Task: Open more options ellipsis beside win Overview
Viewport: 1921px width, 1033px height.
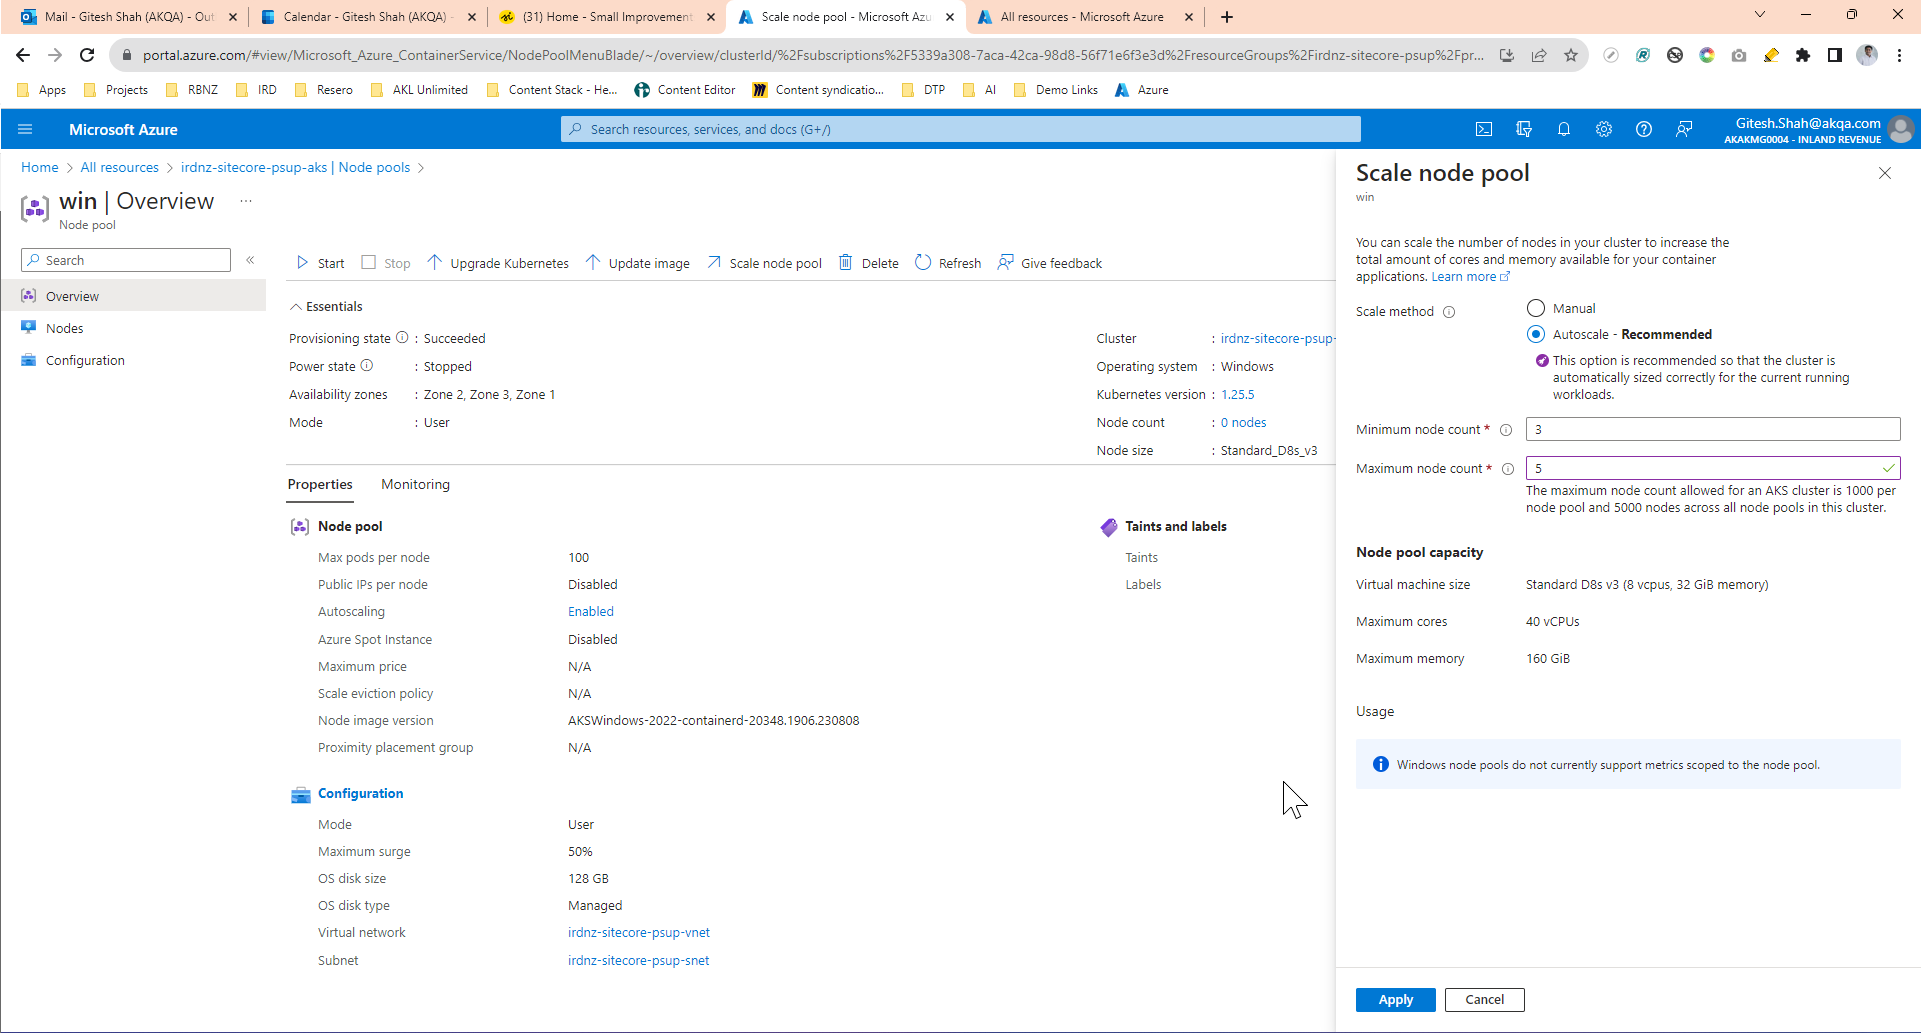Action: point(246,201)
